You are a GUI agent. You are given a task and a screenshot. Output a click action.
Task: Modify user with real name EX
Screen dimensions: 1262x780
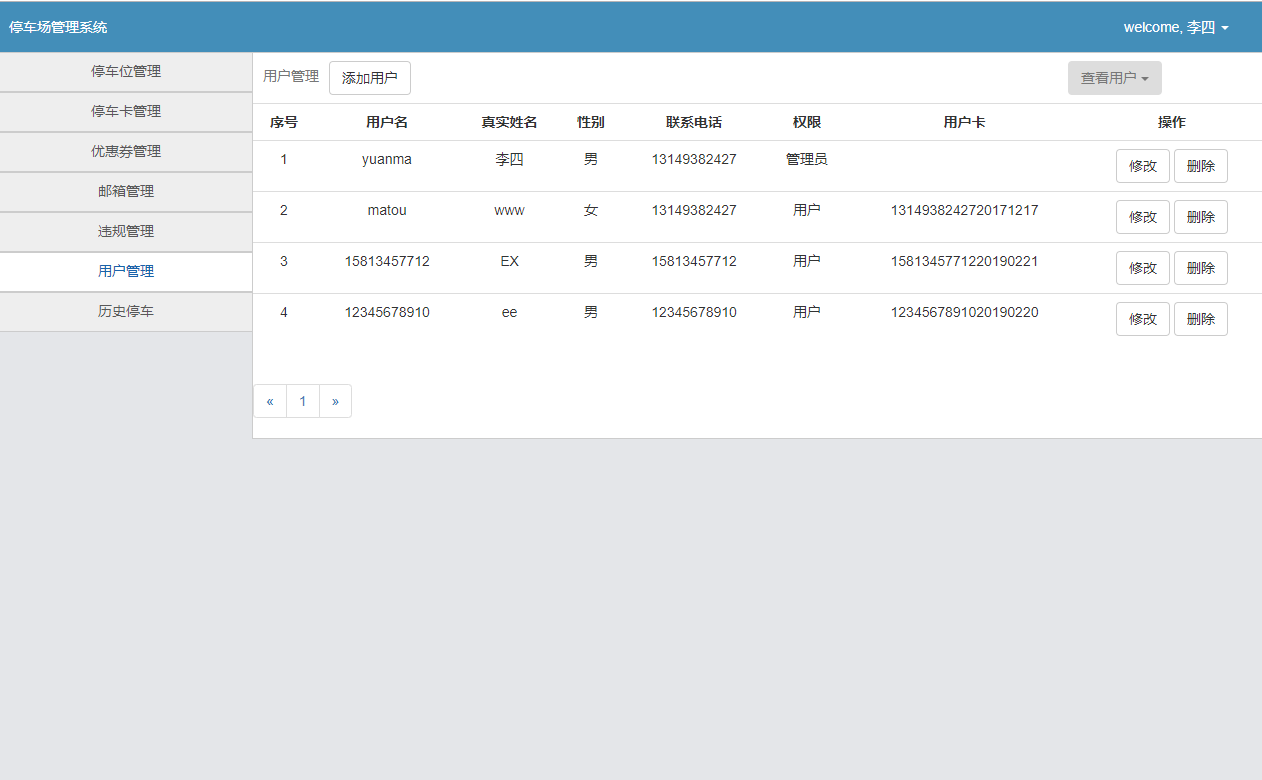1142,269
